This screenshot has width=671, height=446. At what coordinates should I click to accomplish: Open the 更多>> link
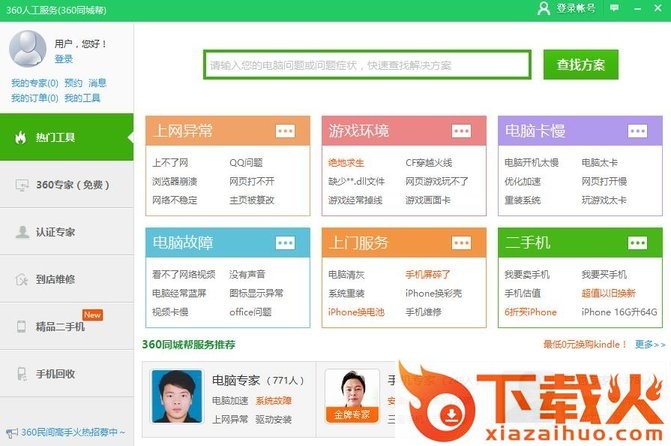click(650, 345)
